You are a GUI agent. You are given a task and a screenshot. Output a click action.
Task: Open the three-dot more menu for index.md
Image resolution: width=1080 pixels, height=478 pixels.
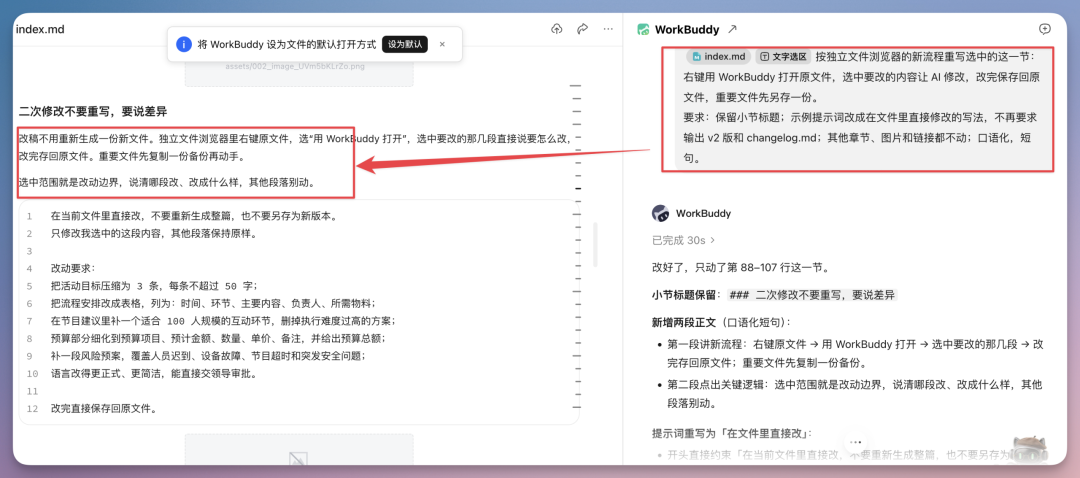point(608,29)
